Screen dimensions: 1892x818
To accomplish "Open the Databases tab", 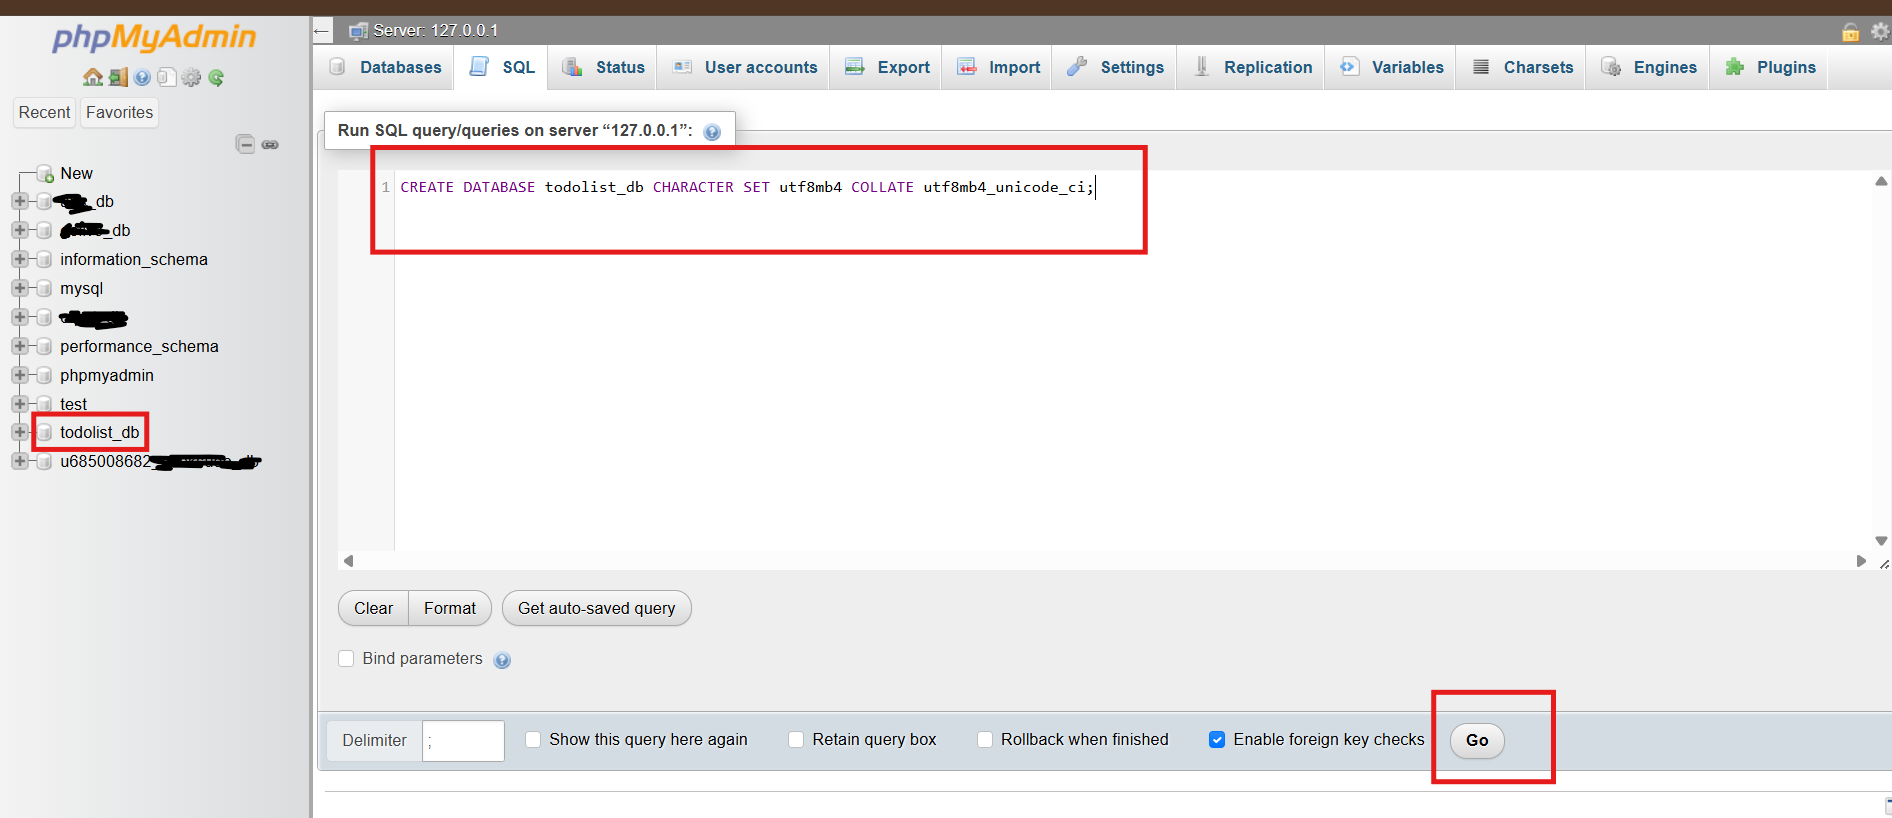I will click(x=386, y=67).
